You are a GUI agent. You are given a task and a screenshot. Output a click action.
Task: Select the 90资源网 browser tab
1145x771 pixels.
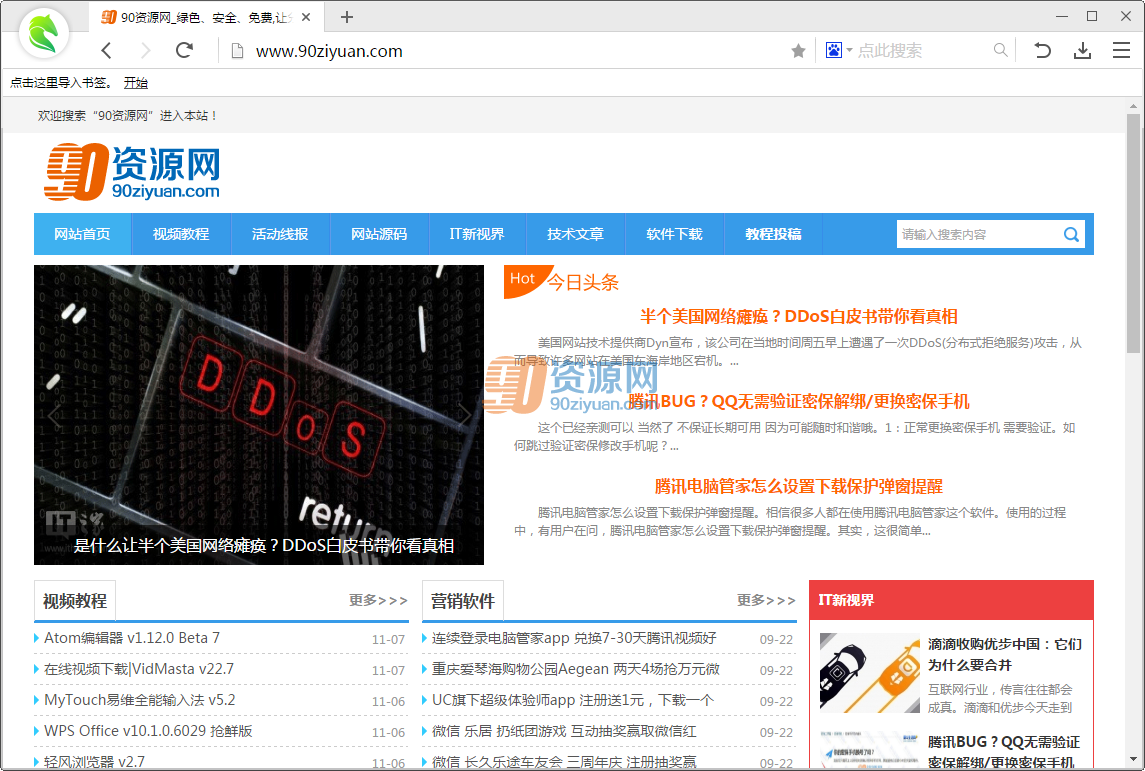tap(206, 17)
